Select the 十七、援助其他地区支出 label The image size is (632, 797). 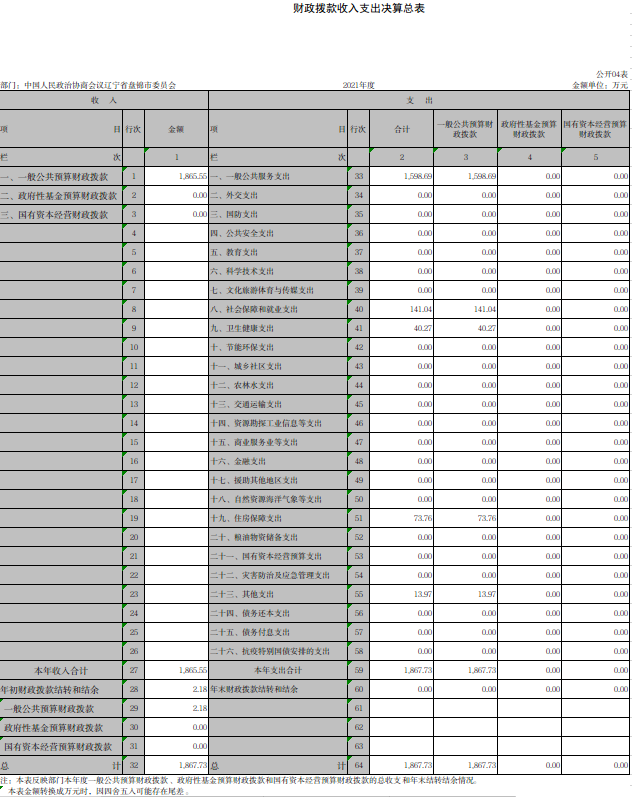tap(254, 480)
